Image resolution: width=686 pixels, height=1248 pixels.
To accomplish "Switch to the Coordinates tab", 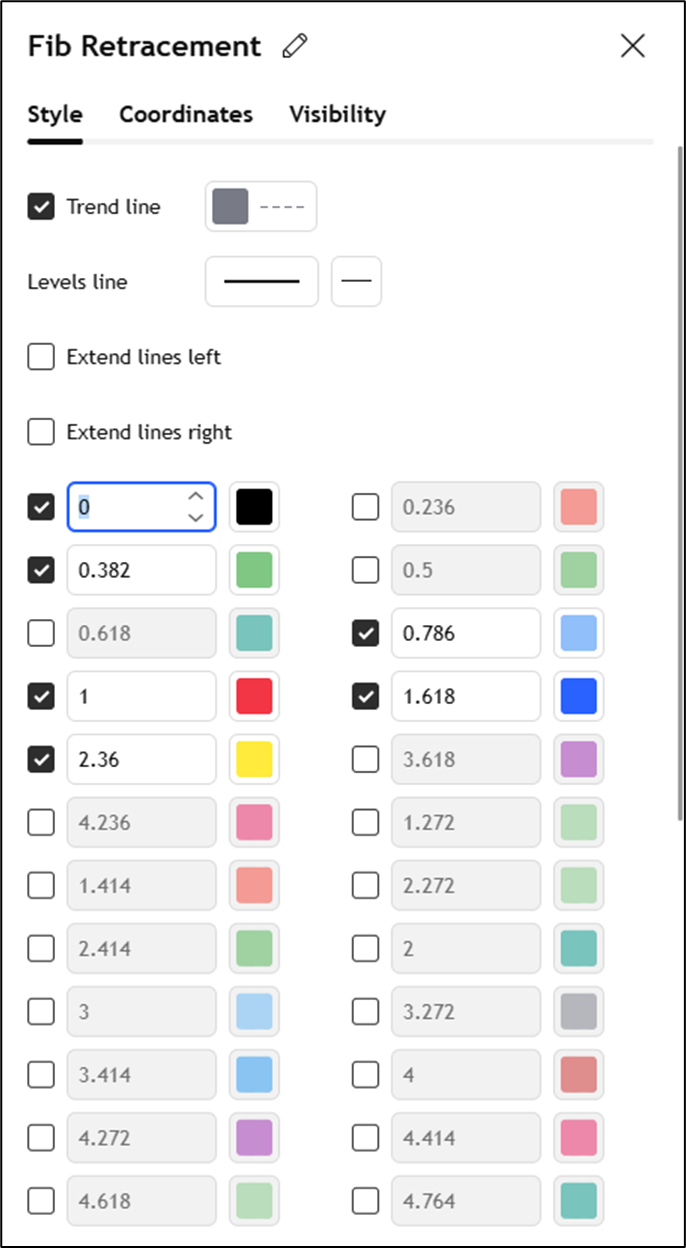I will (x=186, y=114).
